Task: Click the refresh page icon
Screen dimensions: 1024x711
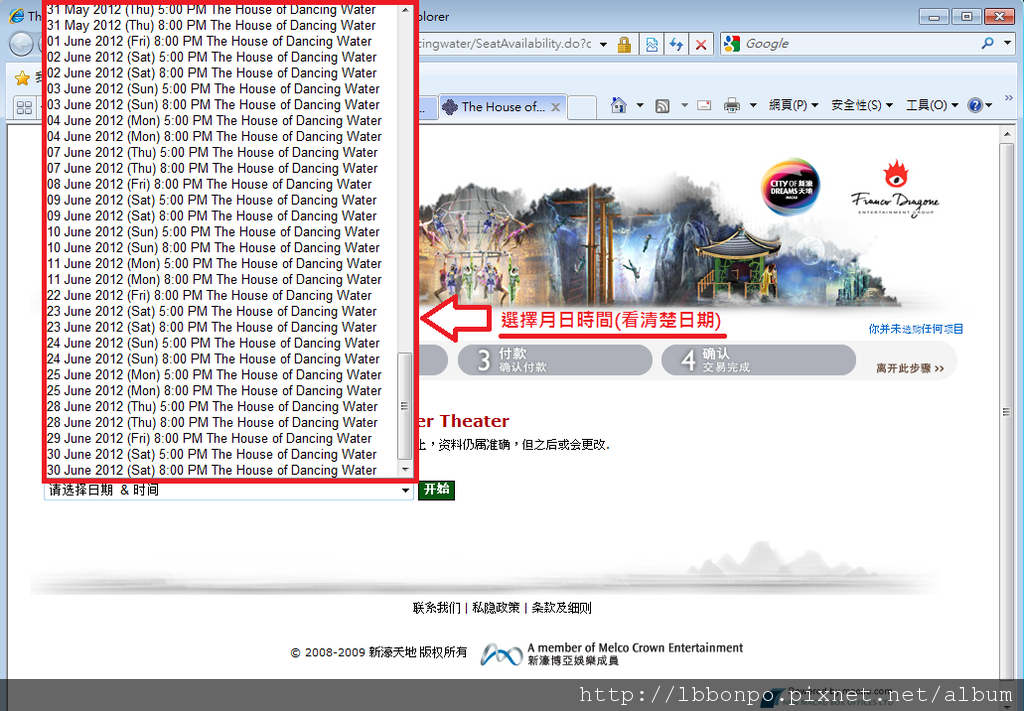Action: (676, 44)
